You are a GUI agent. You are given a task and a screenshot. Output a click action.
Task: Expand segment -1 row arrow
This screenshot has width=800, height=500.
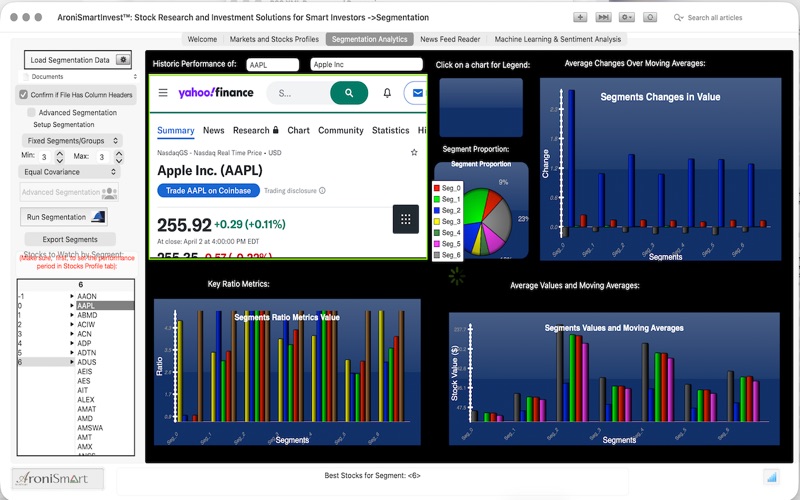pyautogui.click(x=72, y=296)
